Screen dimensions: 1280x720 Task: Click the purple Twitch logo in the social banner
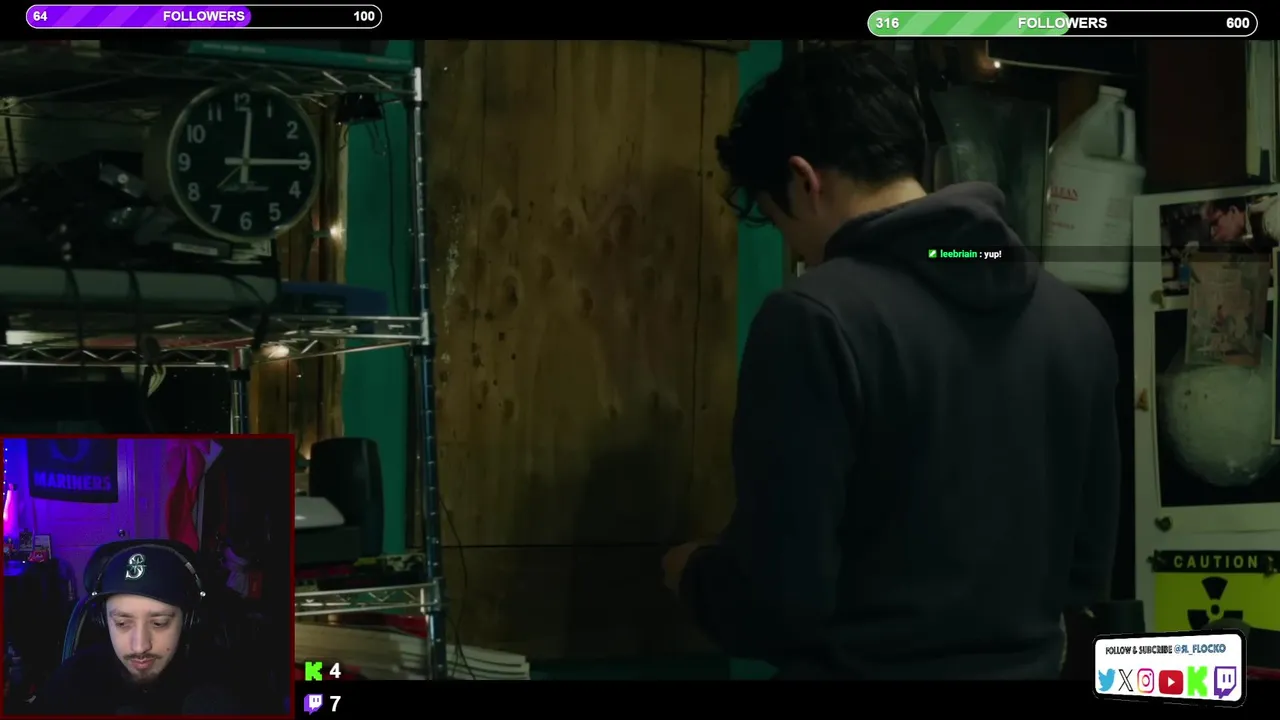pos(1225,682)
